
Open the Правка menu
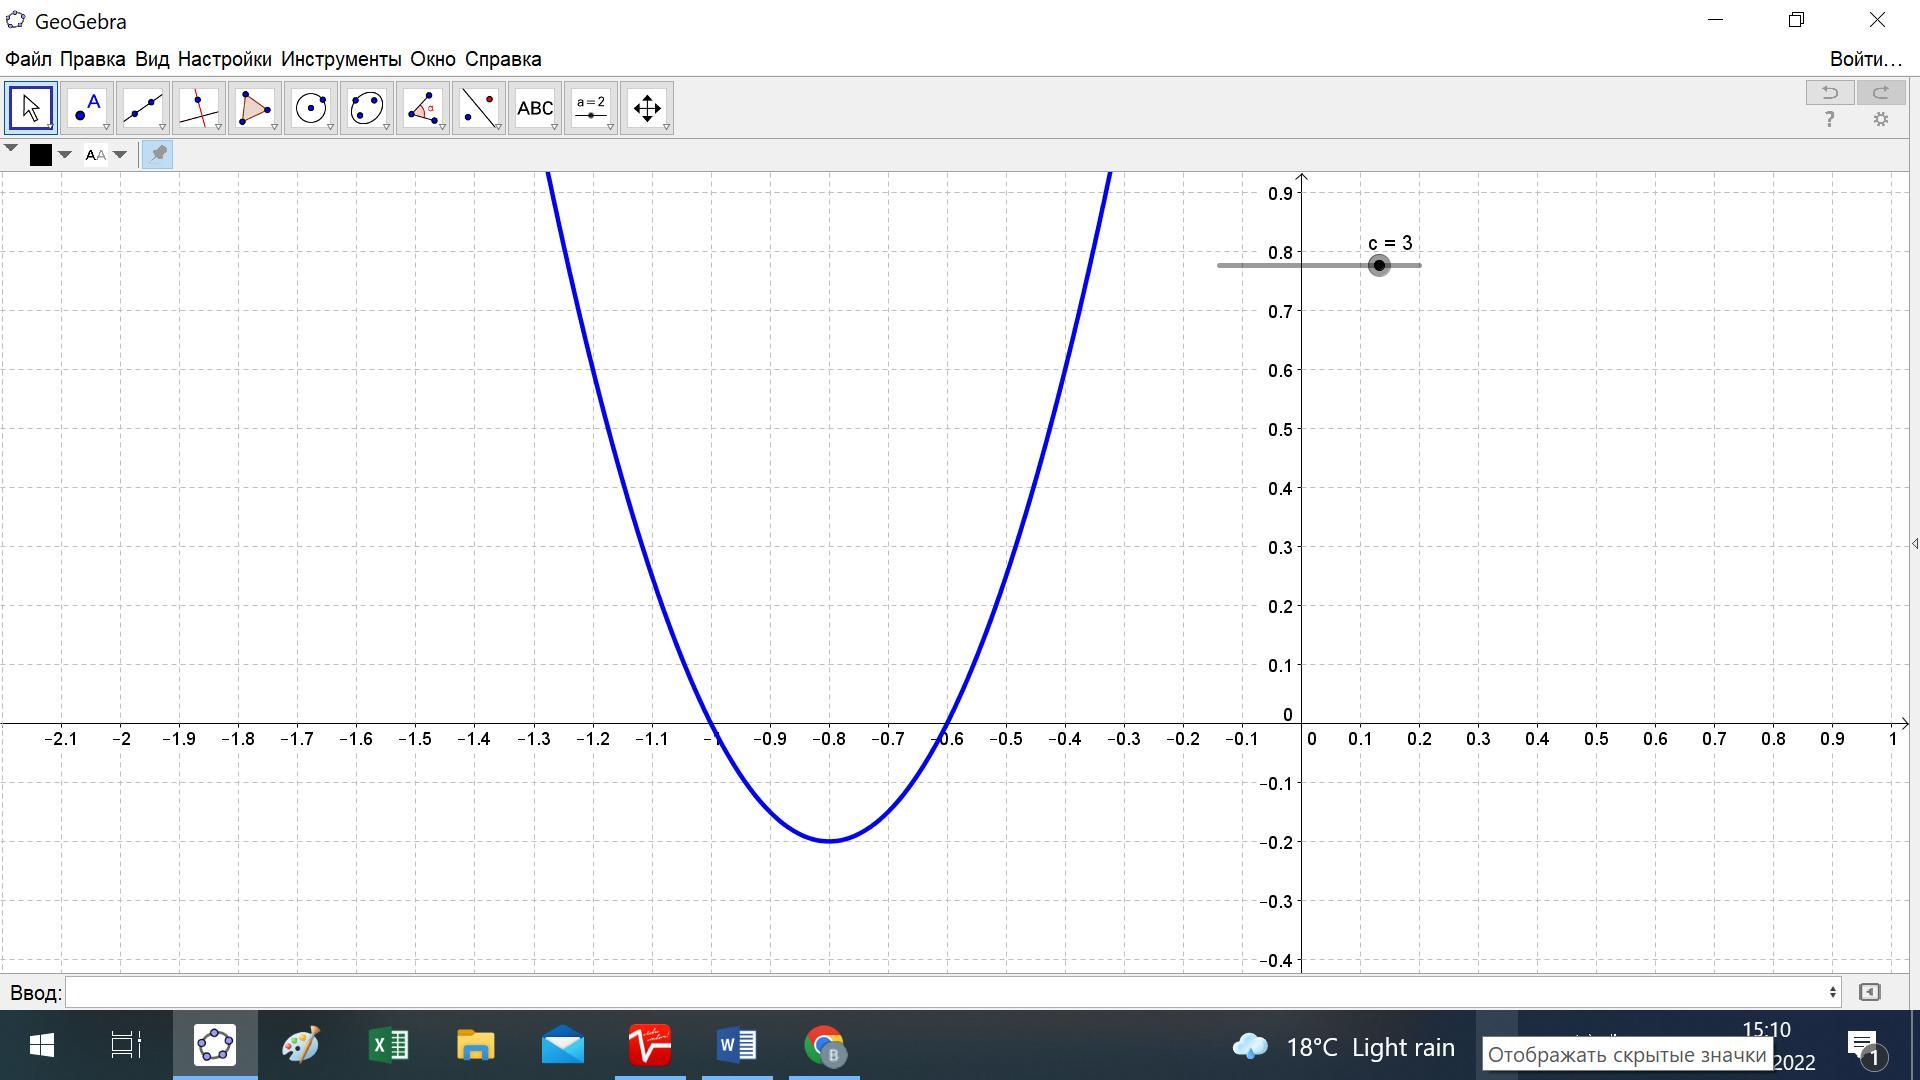coord(92,59)
